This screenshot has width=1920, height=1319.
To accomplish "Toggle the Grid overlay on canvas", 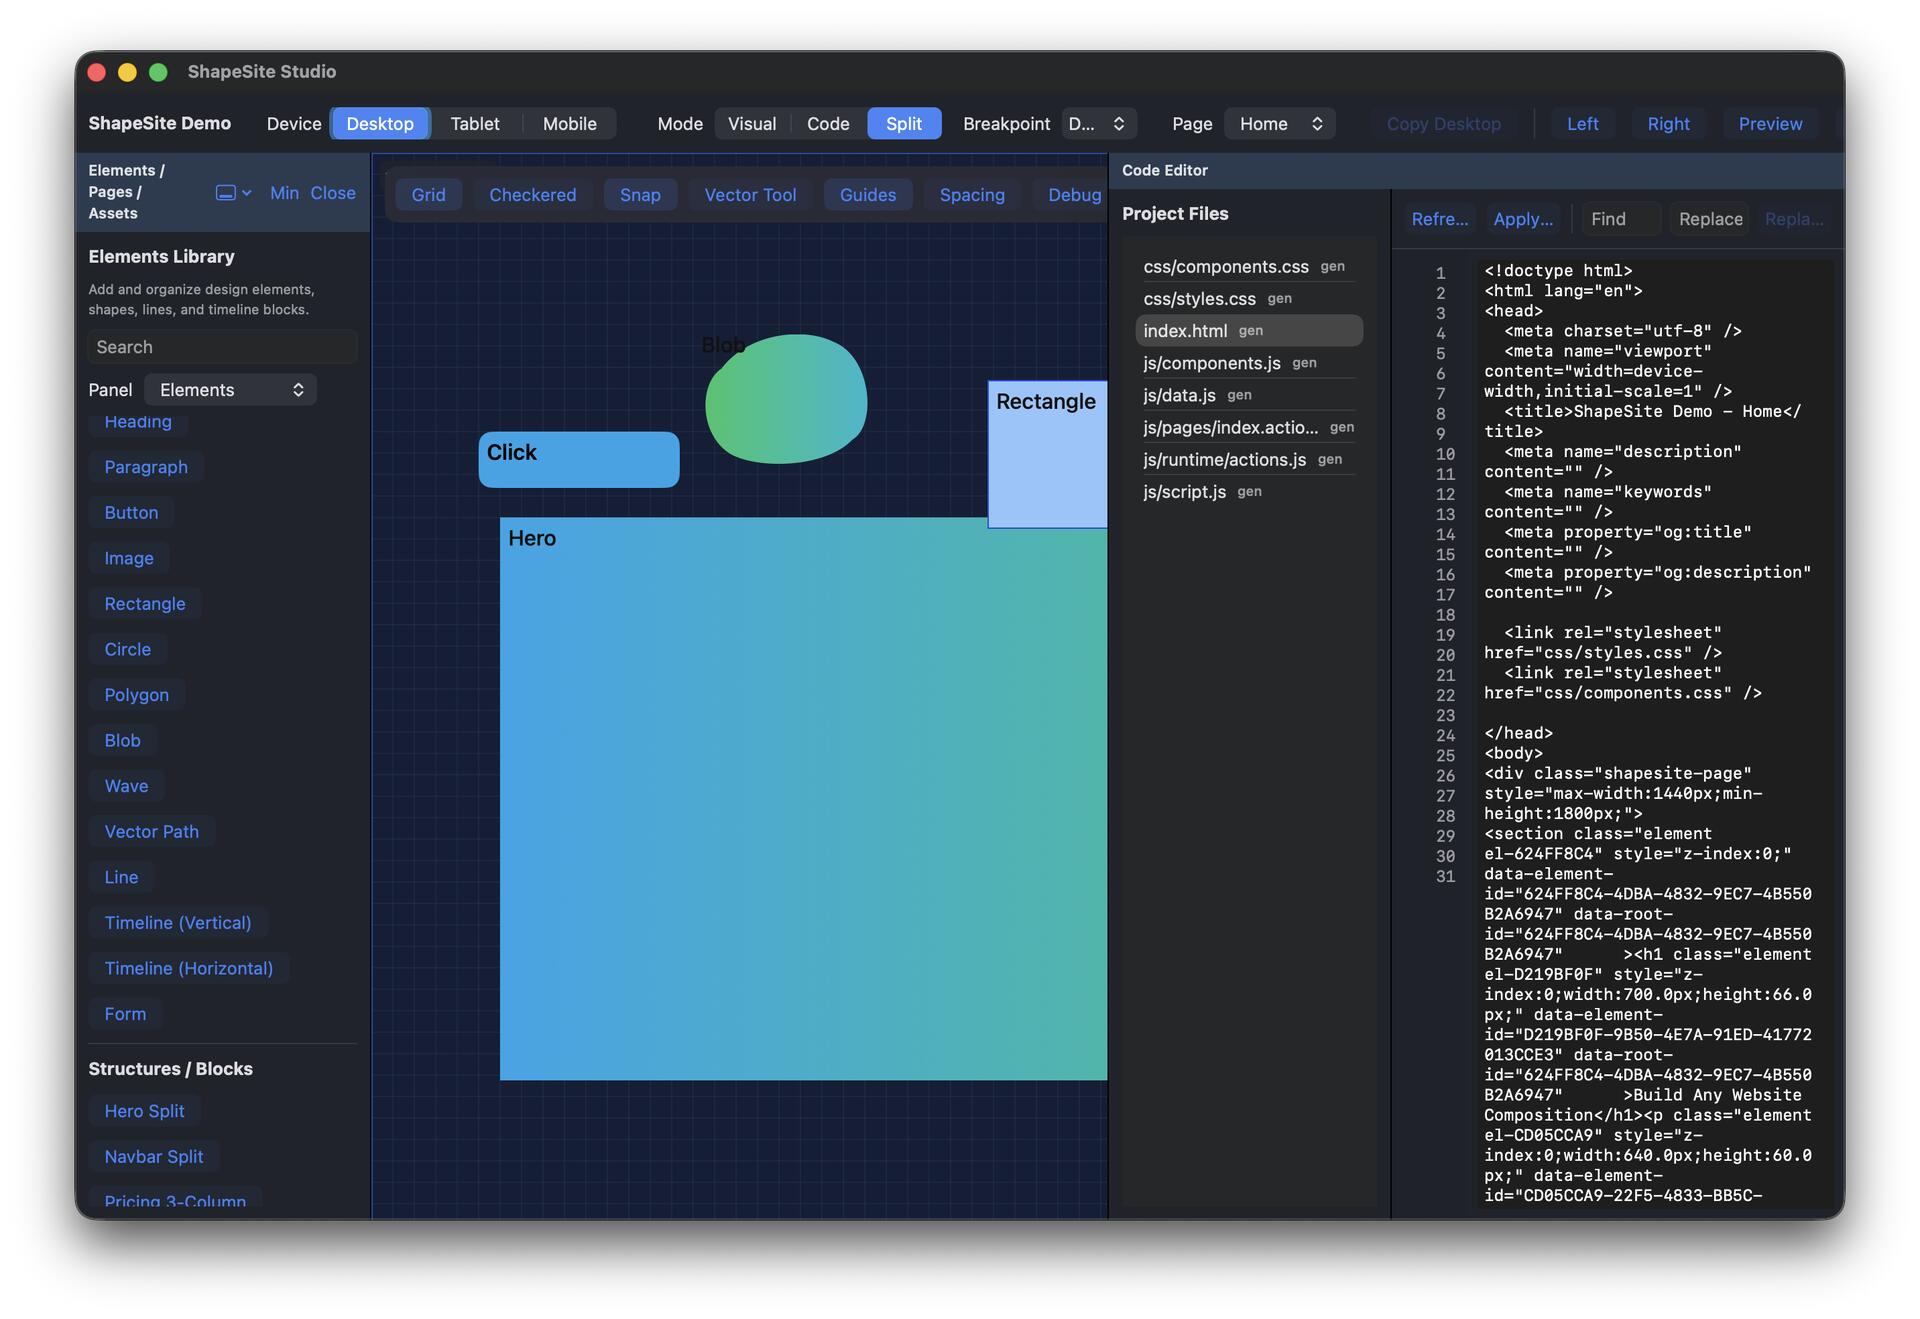I will pos(428,195).
